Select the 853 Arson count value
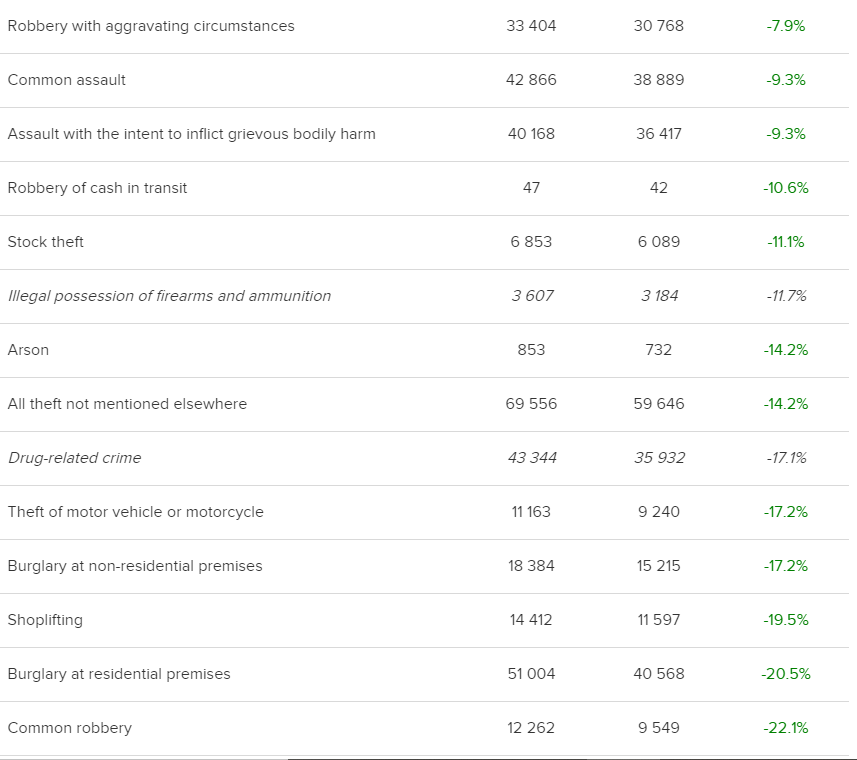Viewport: 857px width, 760px height. tap(531, 350)
